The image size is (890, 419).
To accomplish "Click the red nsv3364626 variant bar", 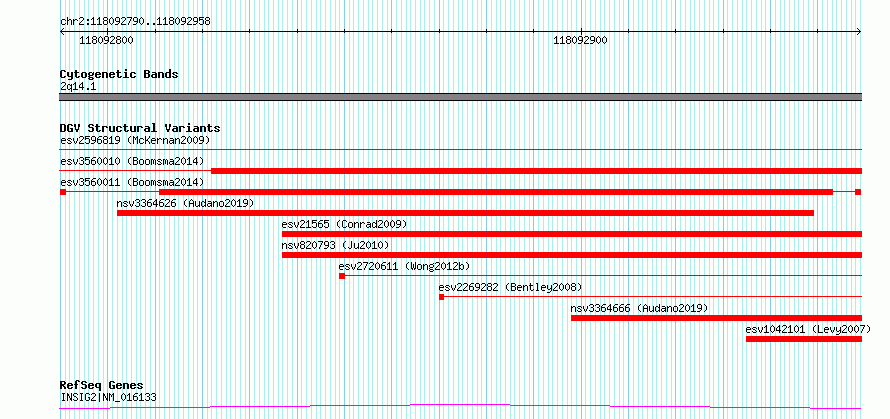I will (x=465, y=213).
